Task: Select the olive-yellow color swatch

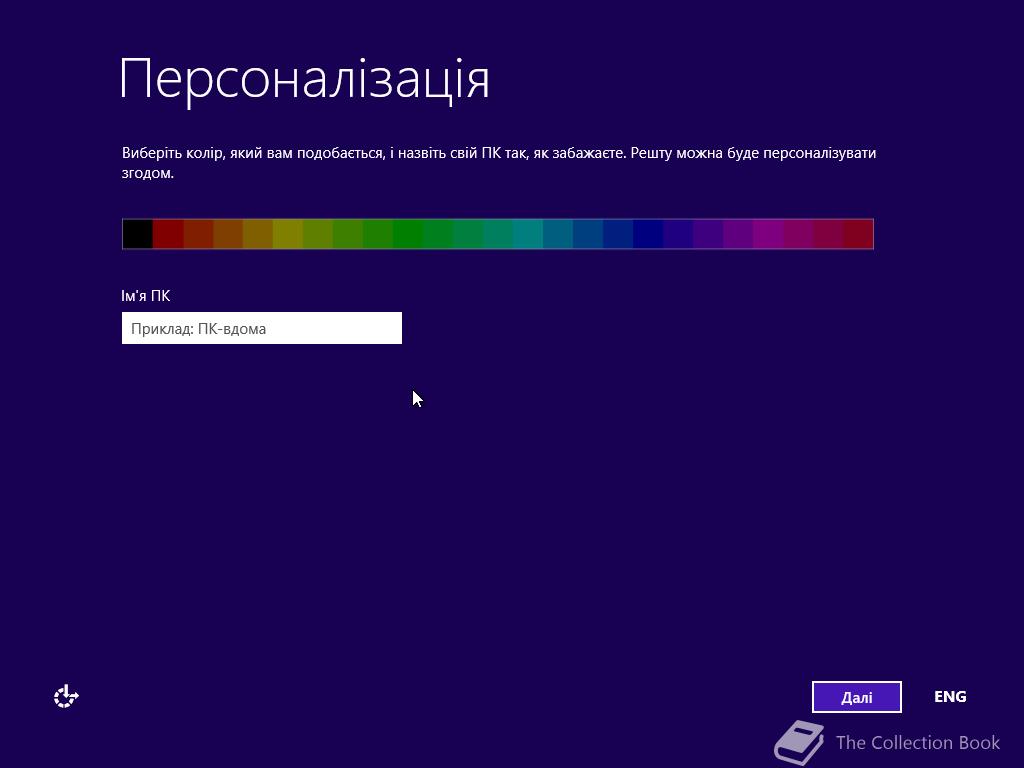Action: (x=288, y=234)
